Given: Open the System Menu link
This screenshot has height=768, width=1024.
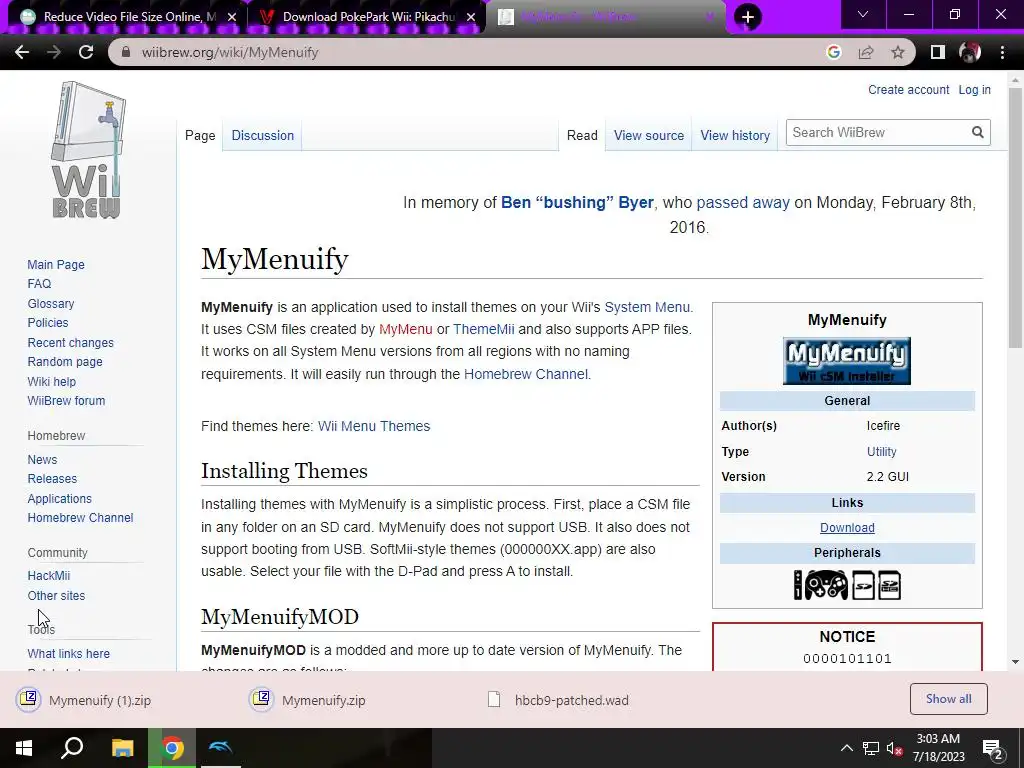Looking at the screenshot, I should coord(647,307).
